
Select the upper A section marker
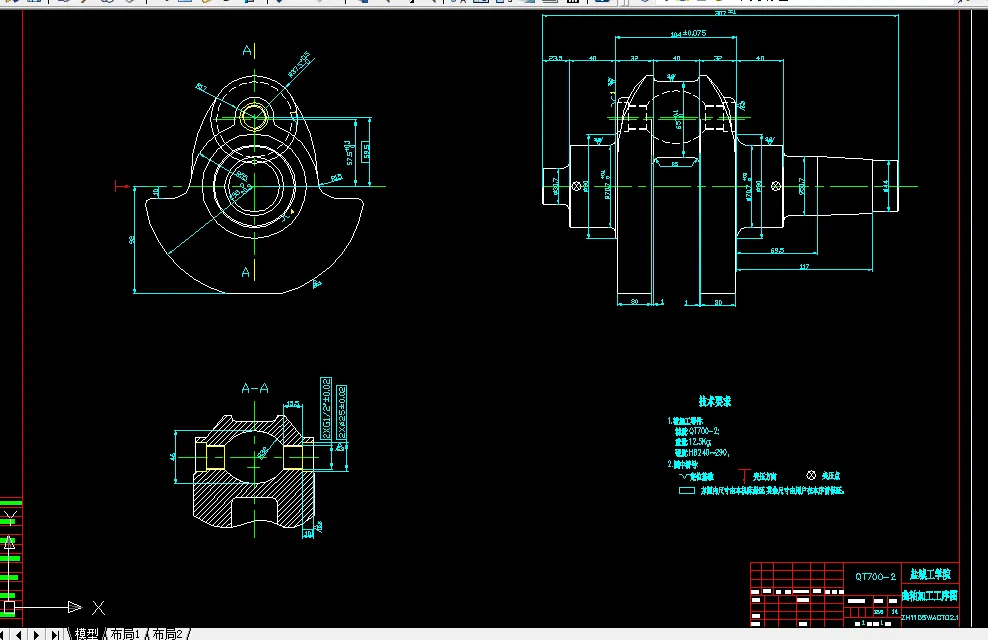point(246,49)
